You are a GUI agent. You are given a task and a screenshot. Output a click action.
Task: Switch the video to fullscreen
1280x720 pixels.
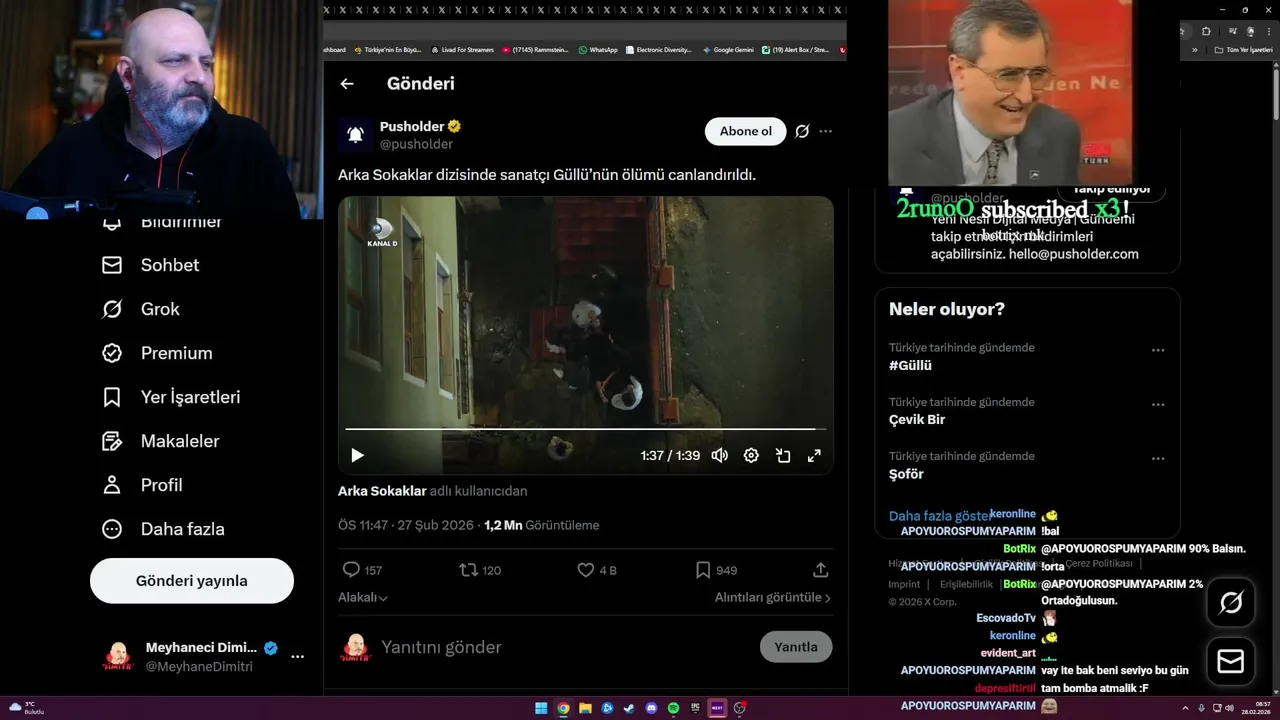coord(814,455)
